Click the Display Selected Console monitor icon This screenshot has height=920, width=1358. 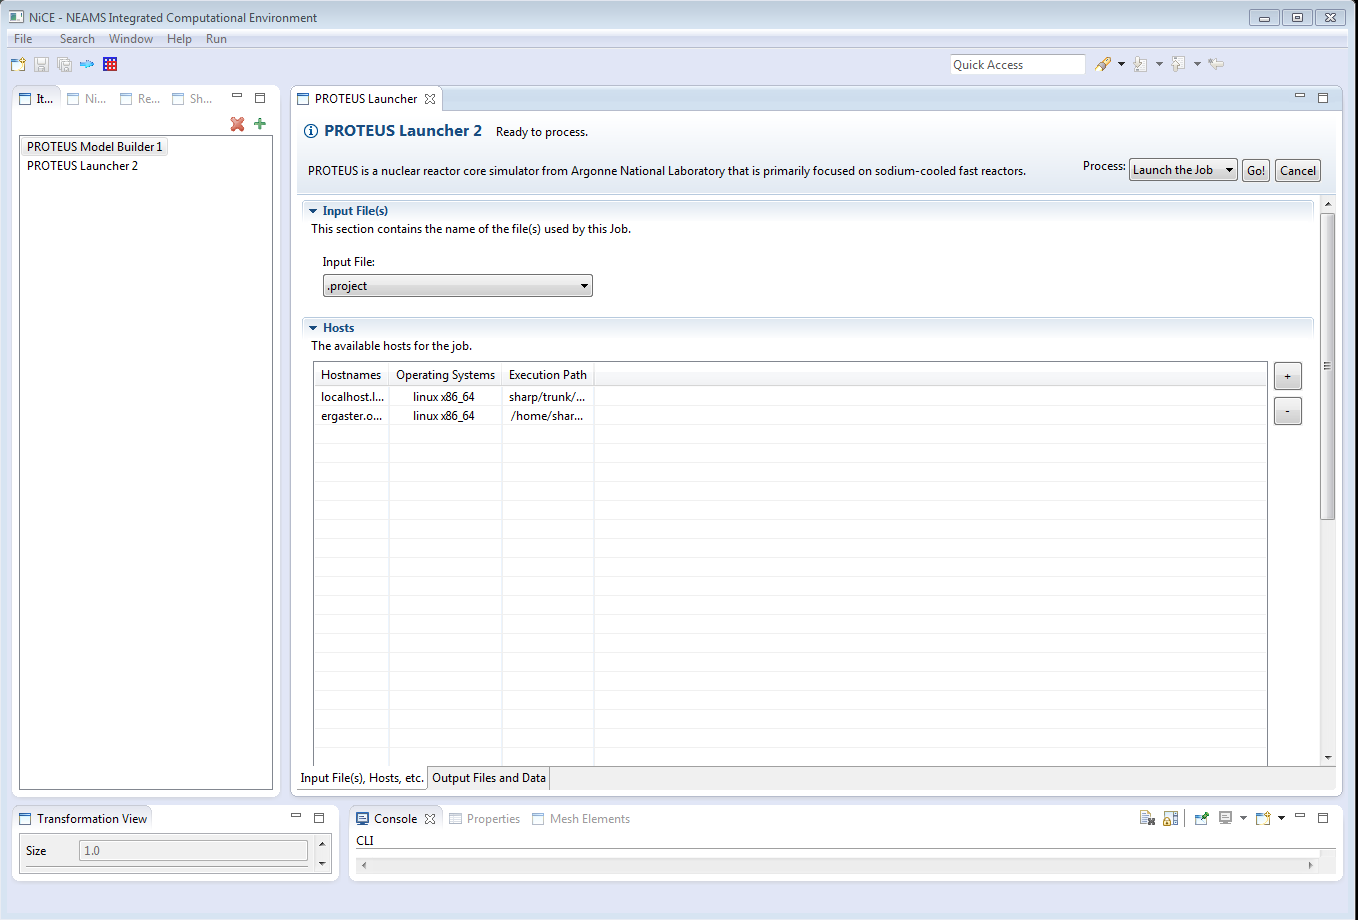point(1225,818)
